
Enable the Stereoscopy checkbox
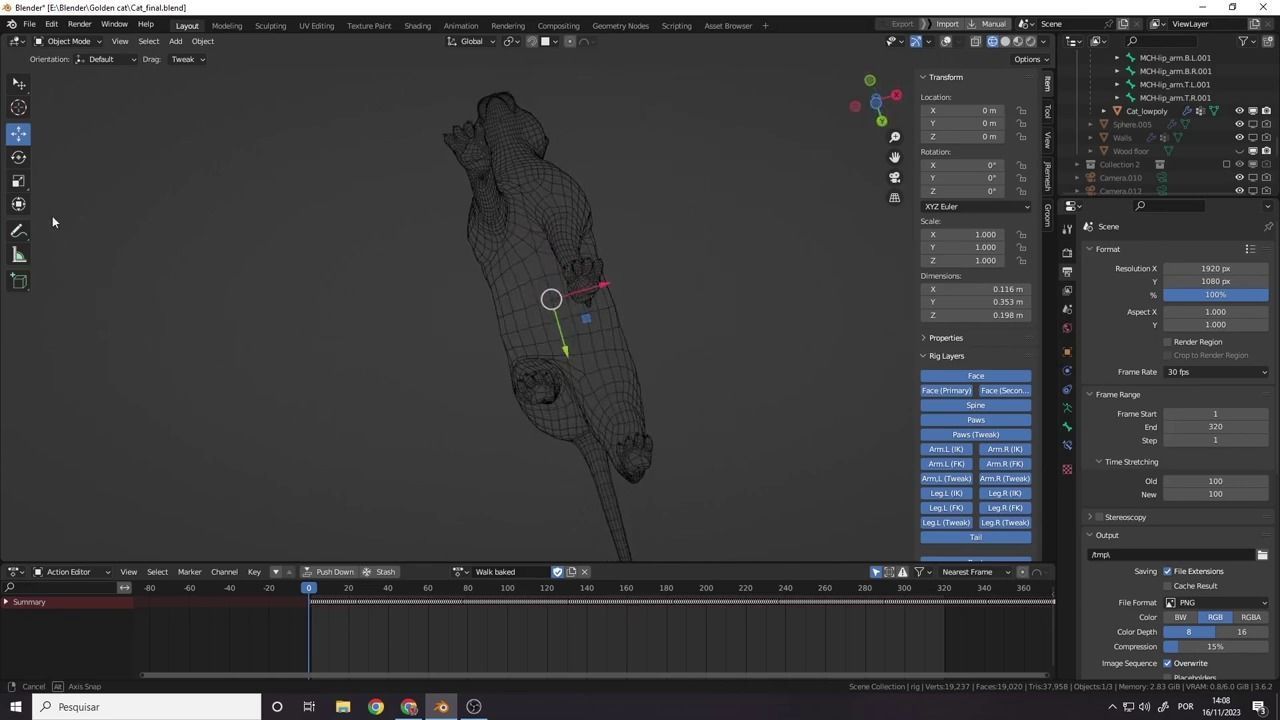(x=1099, y=517)
